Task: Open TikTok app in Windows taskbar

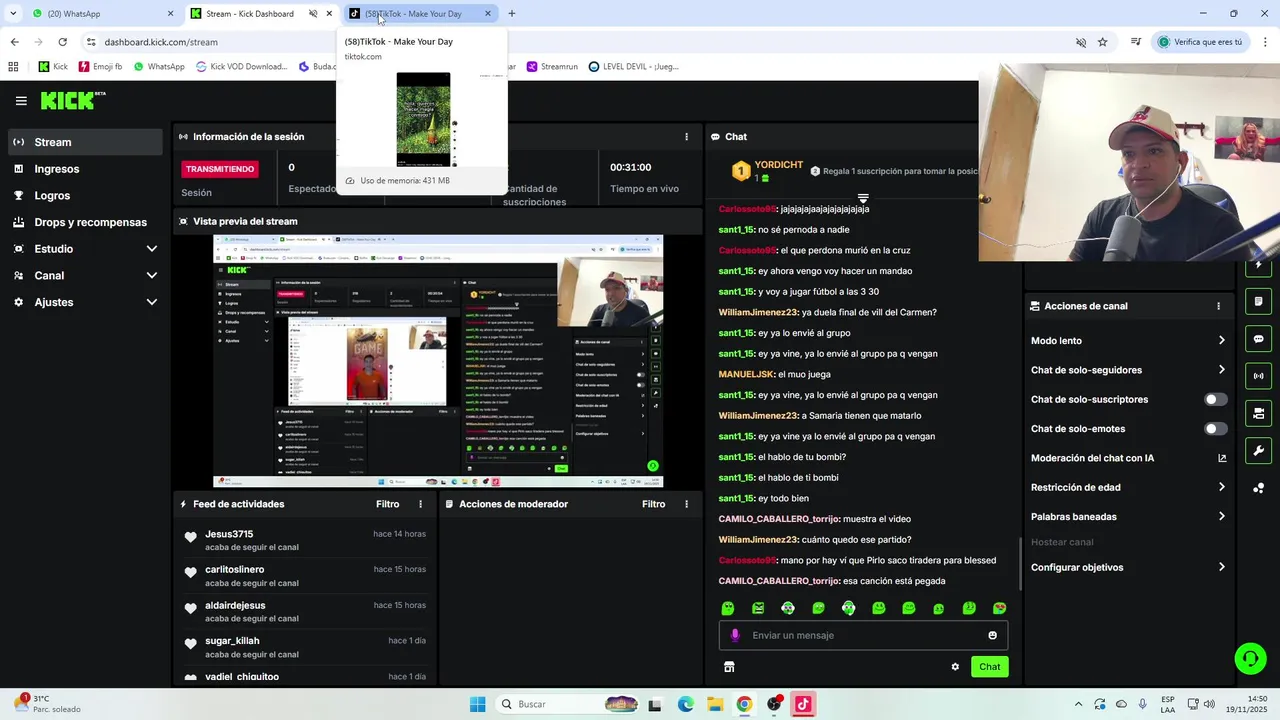Action: pos(802,704)
